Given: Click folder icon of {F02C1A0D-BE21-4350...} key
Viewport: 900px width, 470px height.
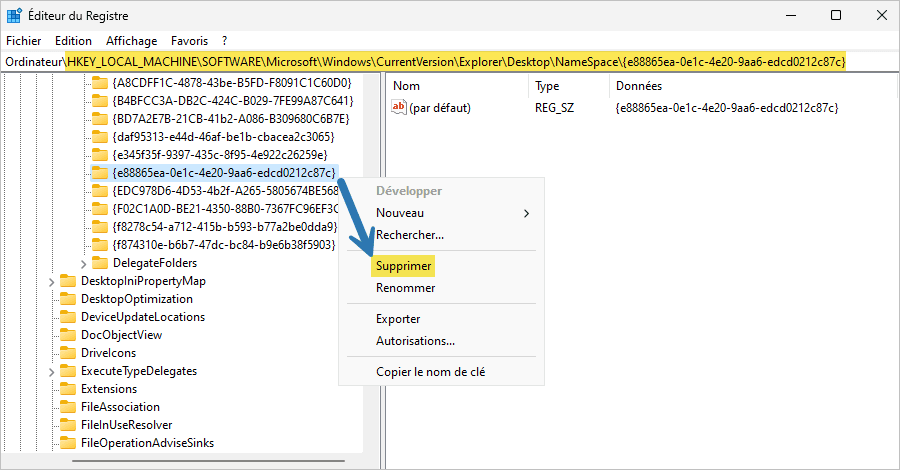Looking at the screenshot, I should pos(100,208).
